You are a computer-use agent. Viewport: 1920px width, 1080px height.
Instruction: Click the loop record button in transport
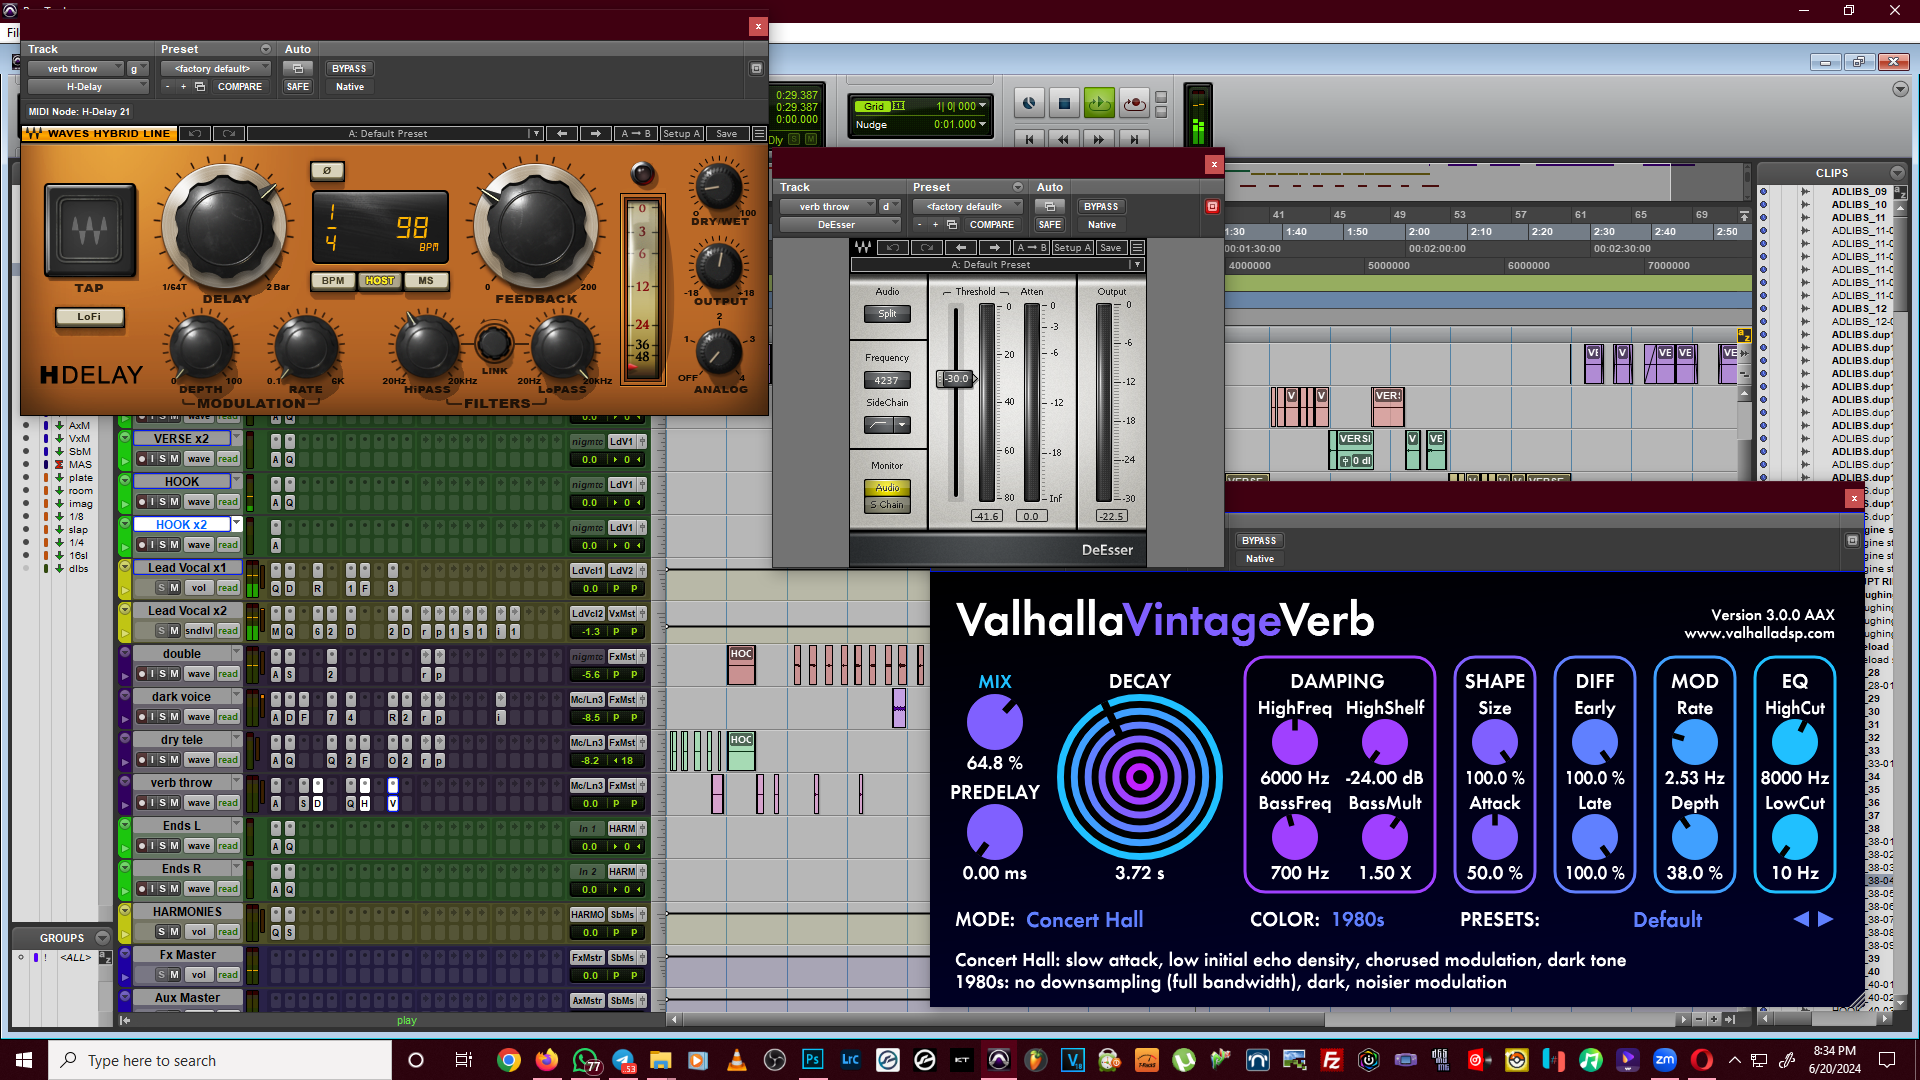(1134, 103)
